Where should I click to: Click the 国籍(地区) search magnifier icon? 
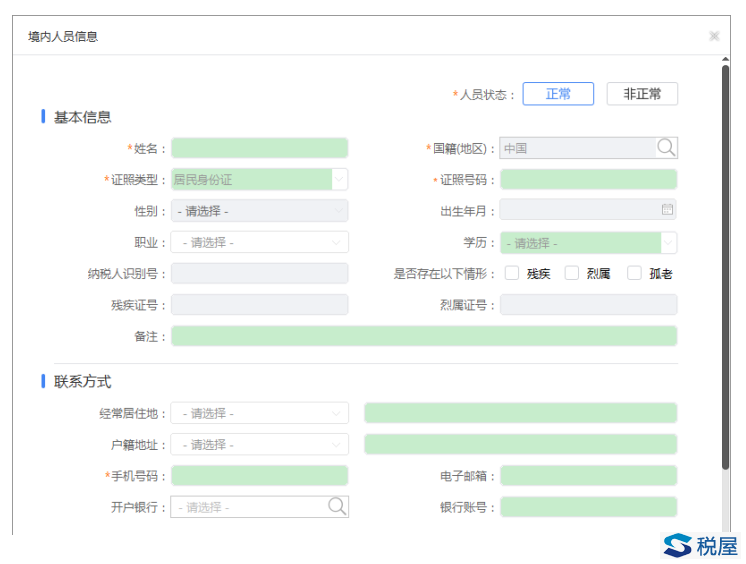666,148
